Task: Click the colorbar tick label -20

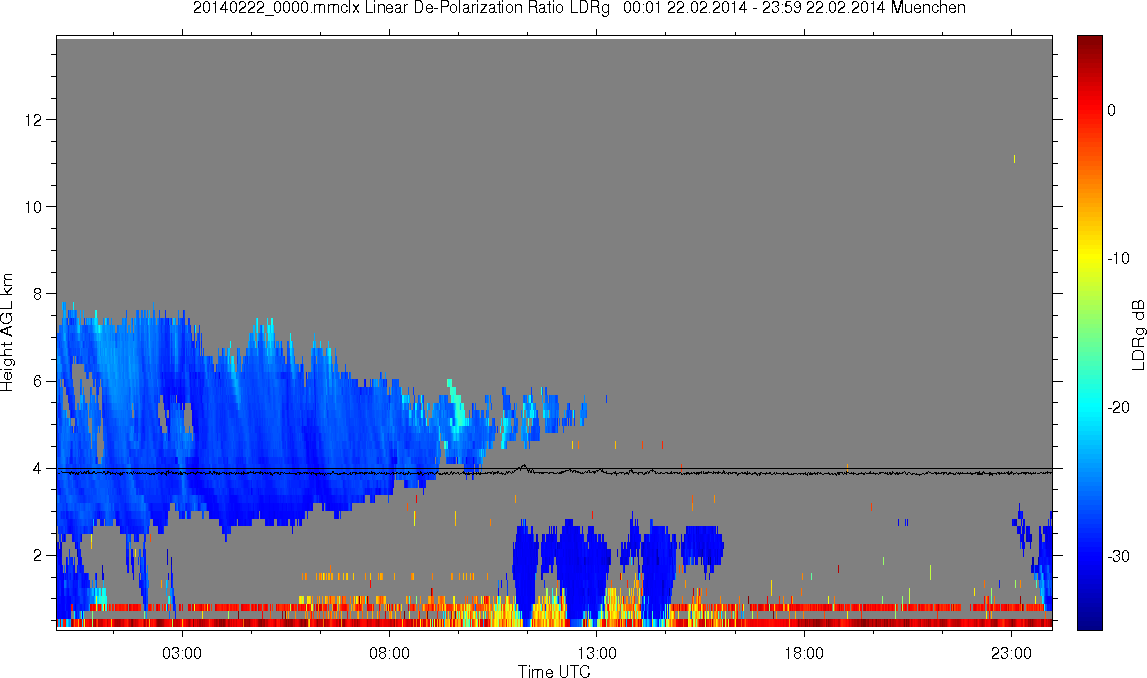Action: point(1118,407)
